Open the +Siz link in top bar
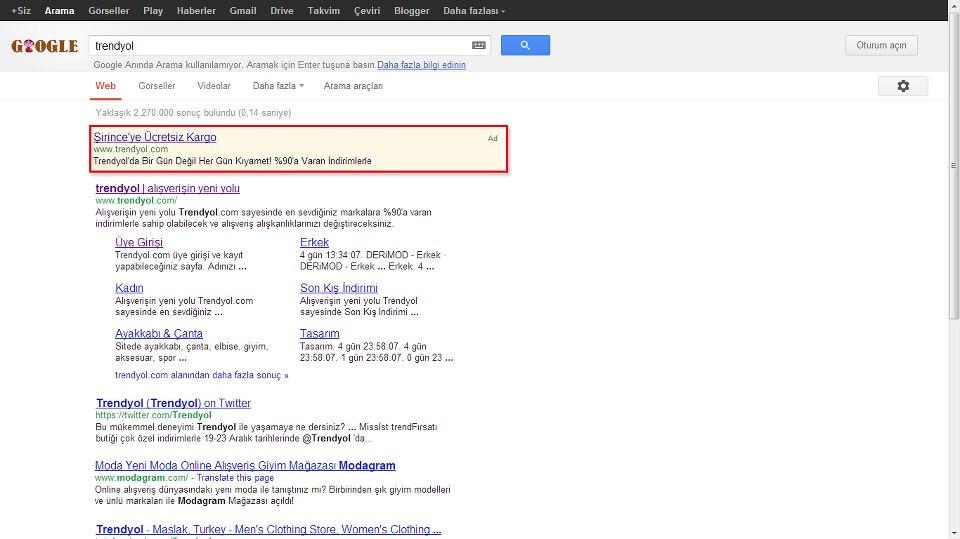The height and width of the screenshot is (539, 960). click(x=21, y=10)
